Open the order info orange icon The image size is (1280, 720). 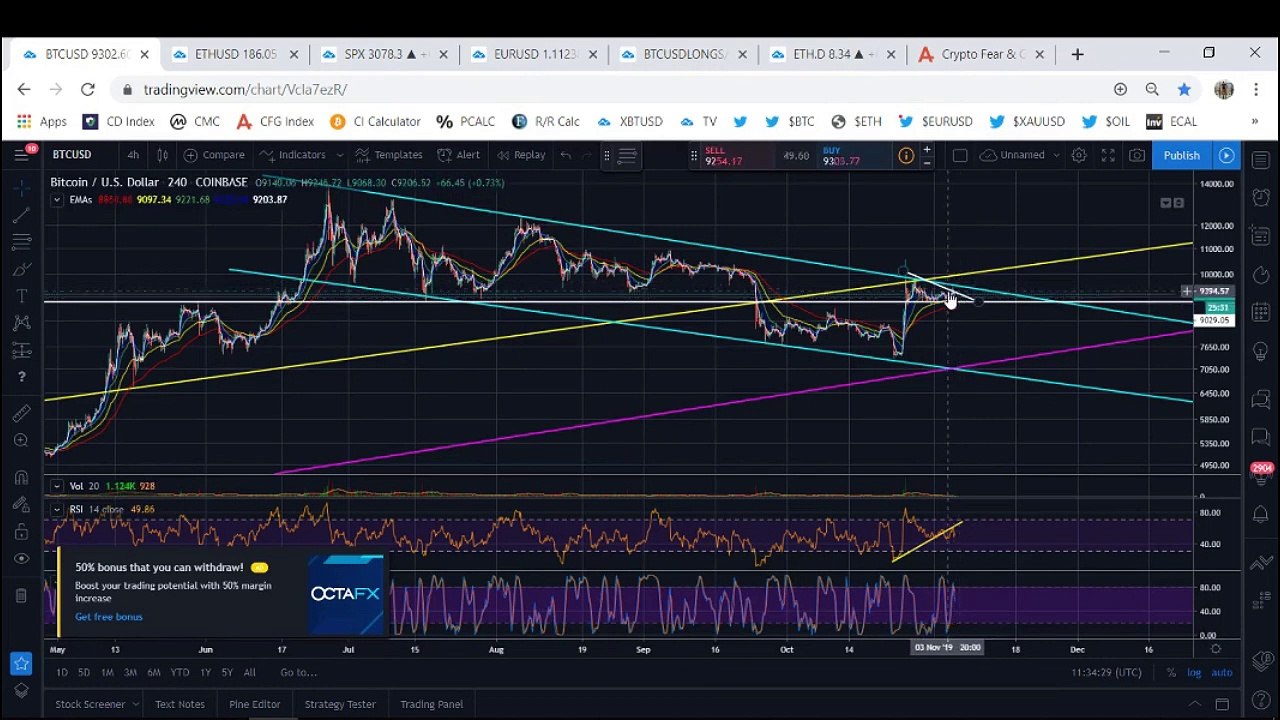tap(906, 155)
